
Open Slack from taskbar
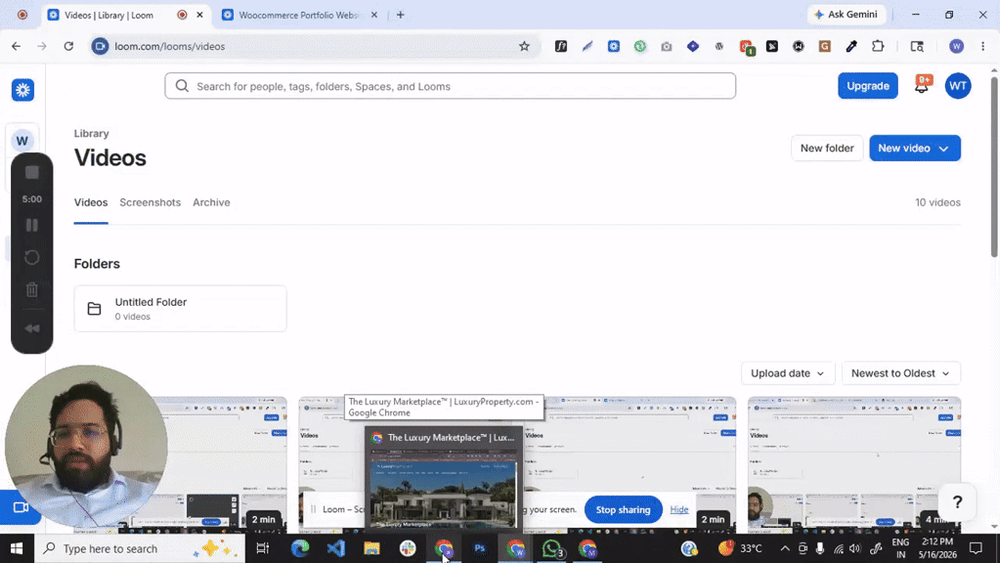coord(408,548)
